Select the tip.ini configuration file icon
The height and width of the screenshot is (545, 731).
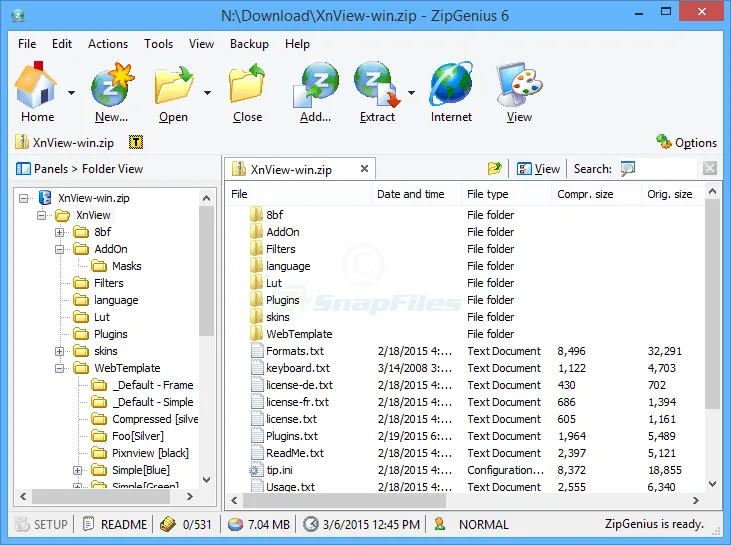tap(254, 470)
